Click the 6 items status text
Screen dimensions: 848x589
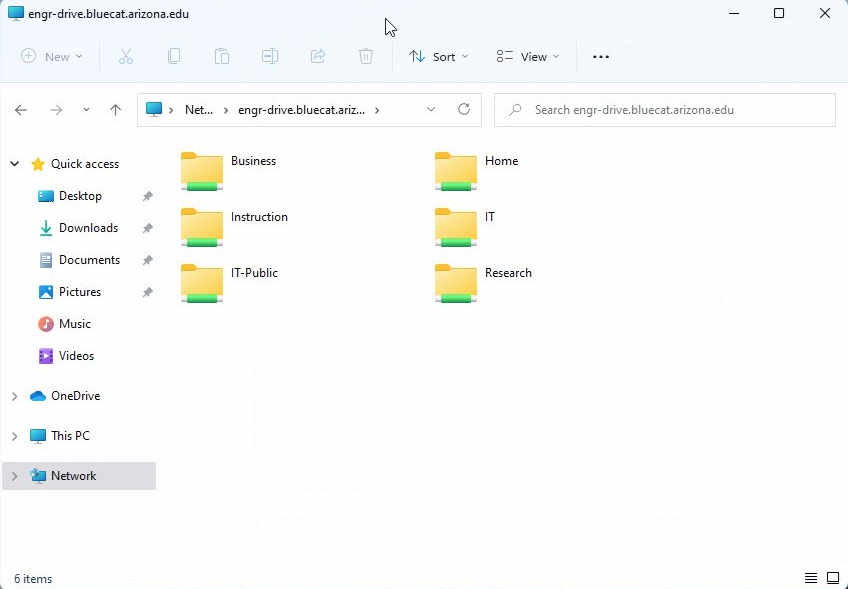[x=33, y=579]
